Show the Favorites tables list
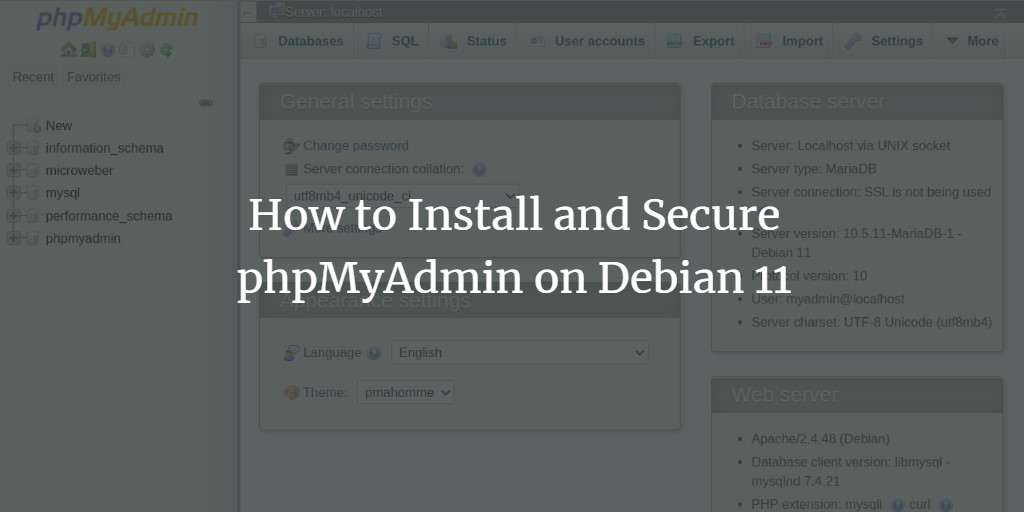The width and height of the screenshot is (1024, 512). 94,77
